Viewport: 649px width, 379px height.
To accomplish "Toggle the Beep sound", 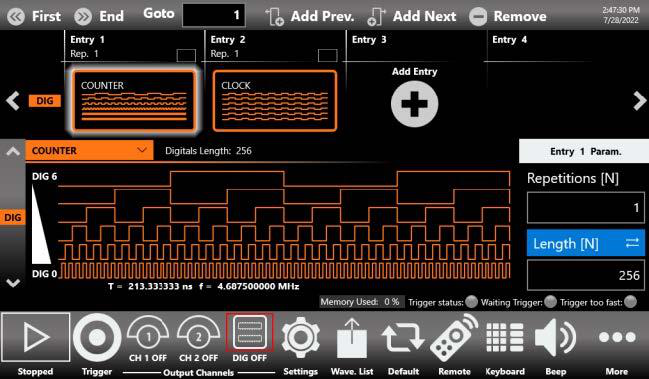I will point(555,338).
